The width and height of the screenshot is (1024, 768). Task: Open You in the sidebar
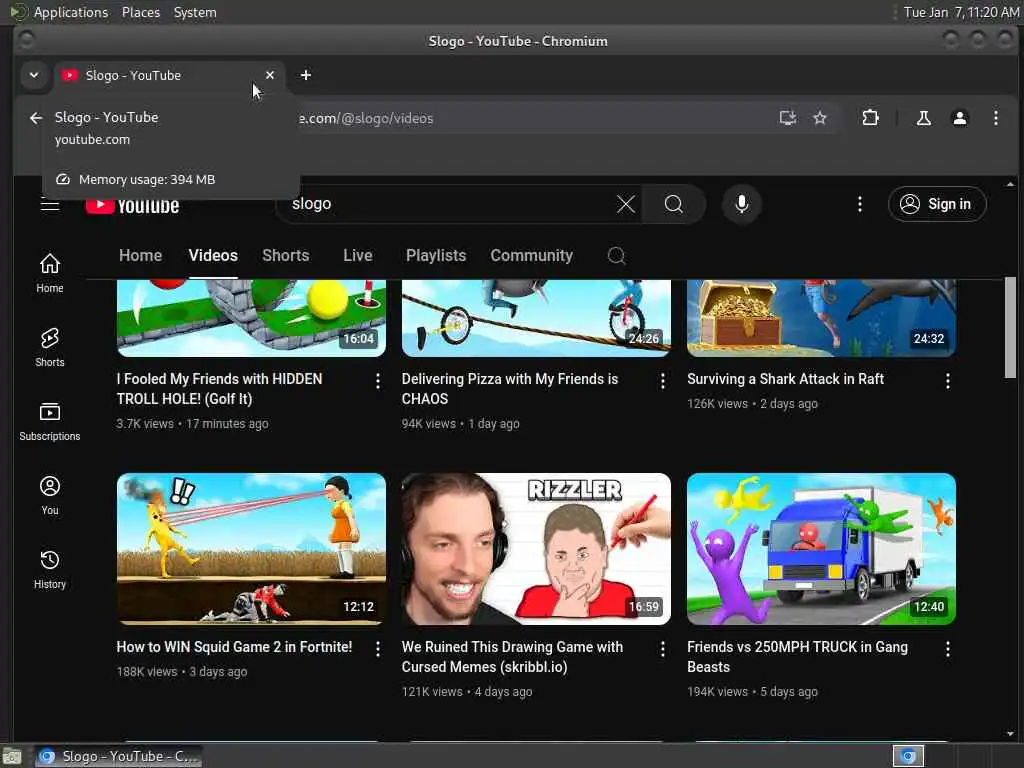tap(50, 495)
